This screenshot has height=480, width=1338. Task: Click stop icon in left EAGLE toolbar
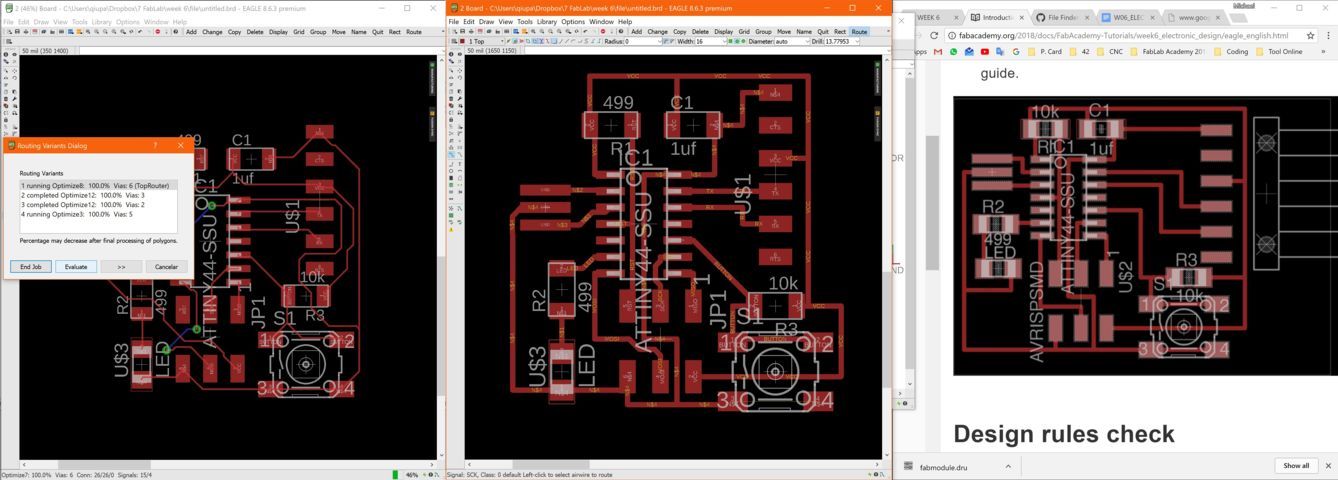point(158,32)
